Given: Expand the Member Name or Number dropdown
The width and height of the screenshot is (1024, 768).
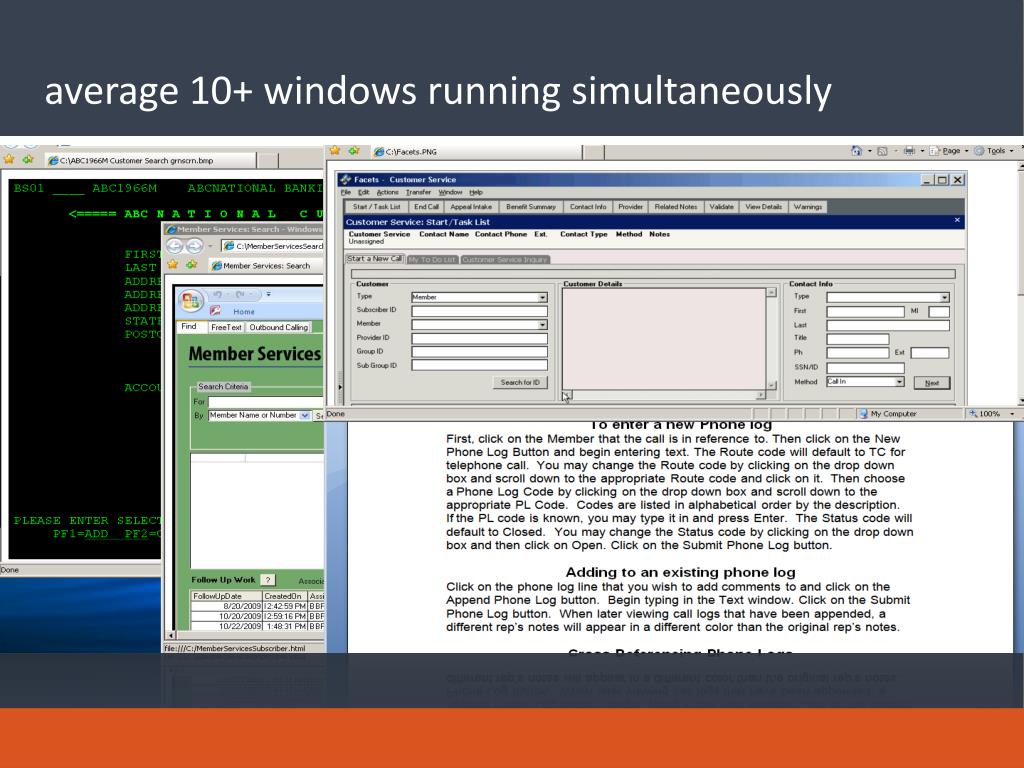Looking at the screenshot, I should coord(305,415).
